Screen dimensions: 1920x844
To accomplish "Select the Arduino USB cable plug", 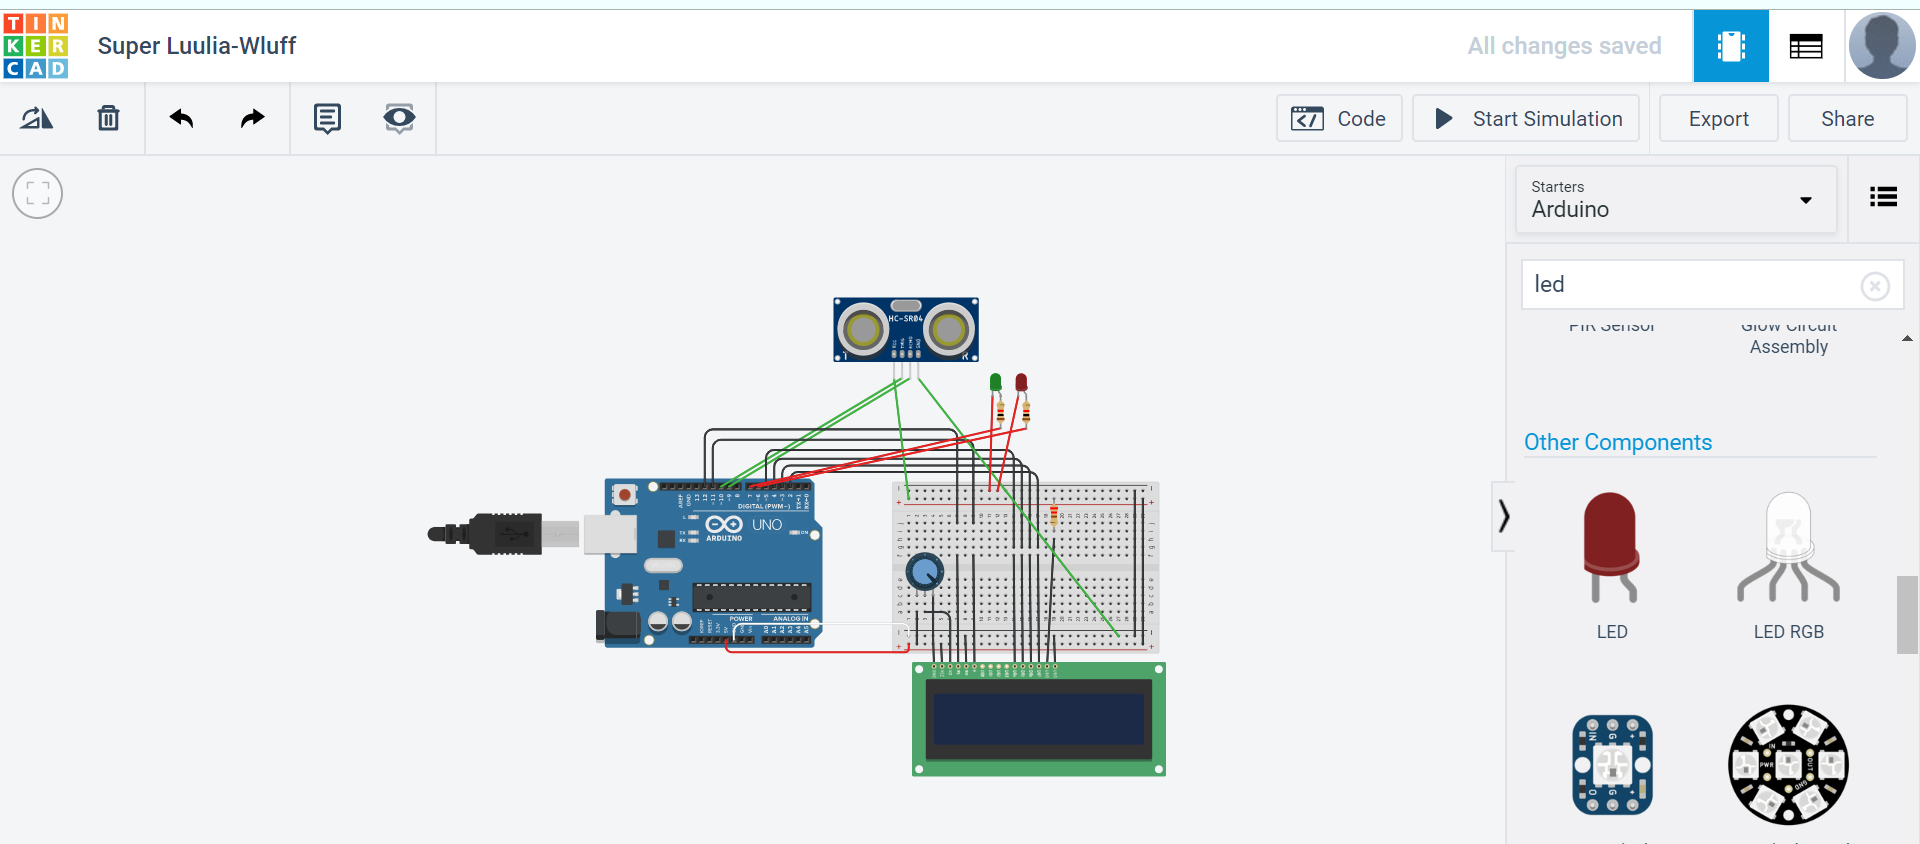I will point(504,534).
